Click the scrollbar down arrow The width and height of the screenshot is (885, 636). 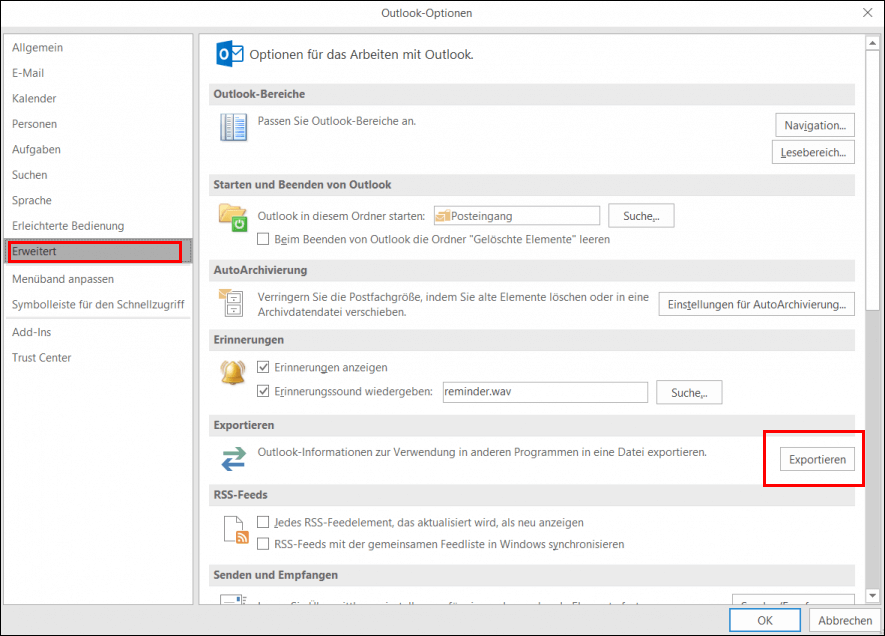[873, 595]
